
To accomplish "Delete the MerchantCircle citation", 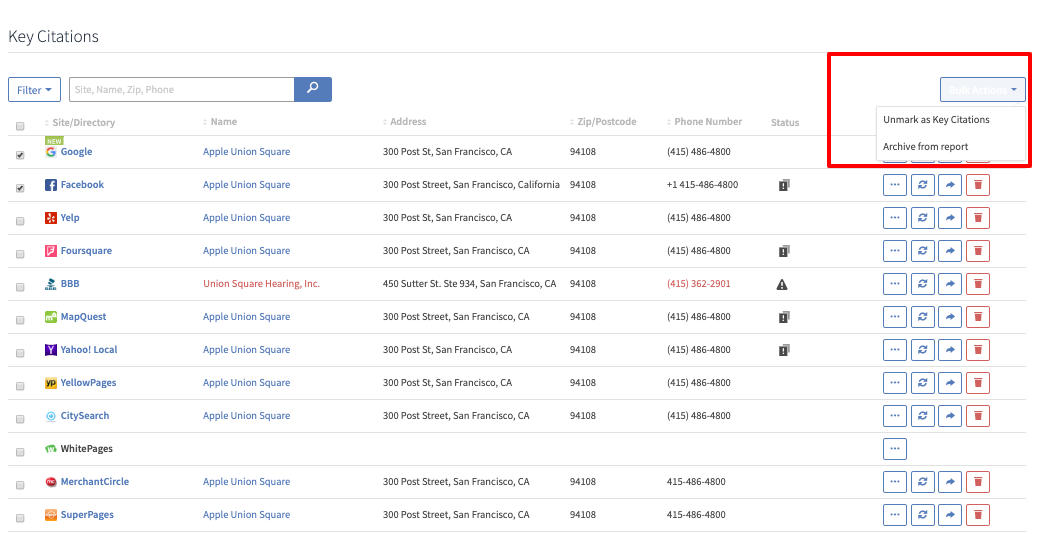I will [x=978, y=482].
